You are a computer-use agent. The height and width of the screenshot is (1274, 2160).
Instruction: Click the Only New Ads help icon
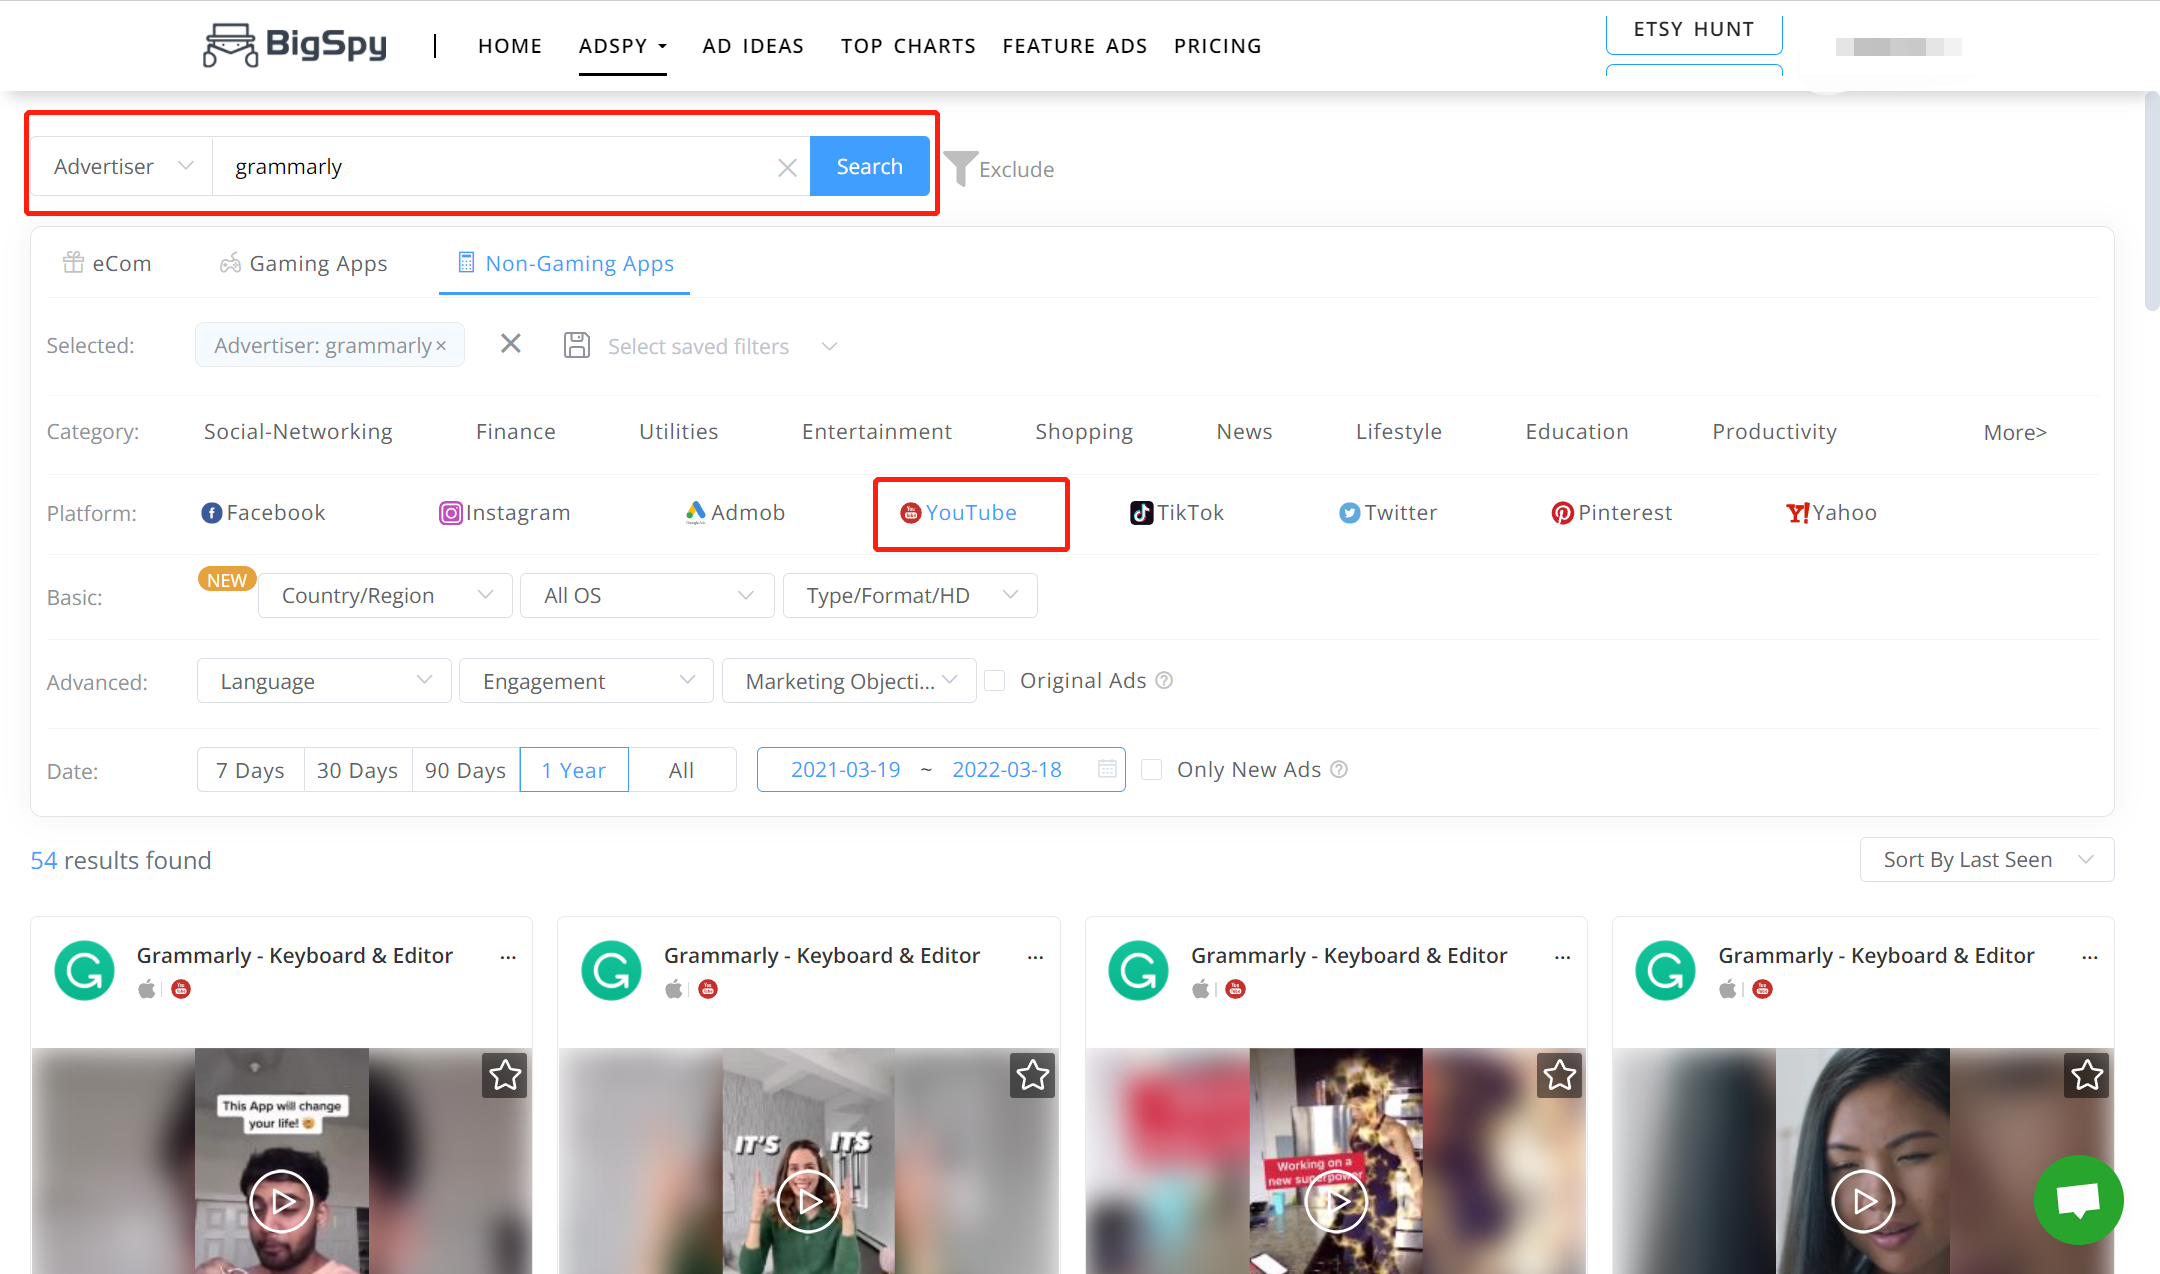click(1340, 769)
